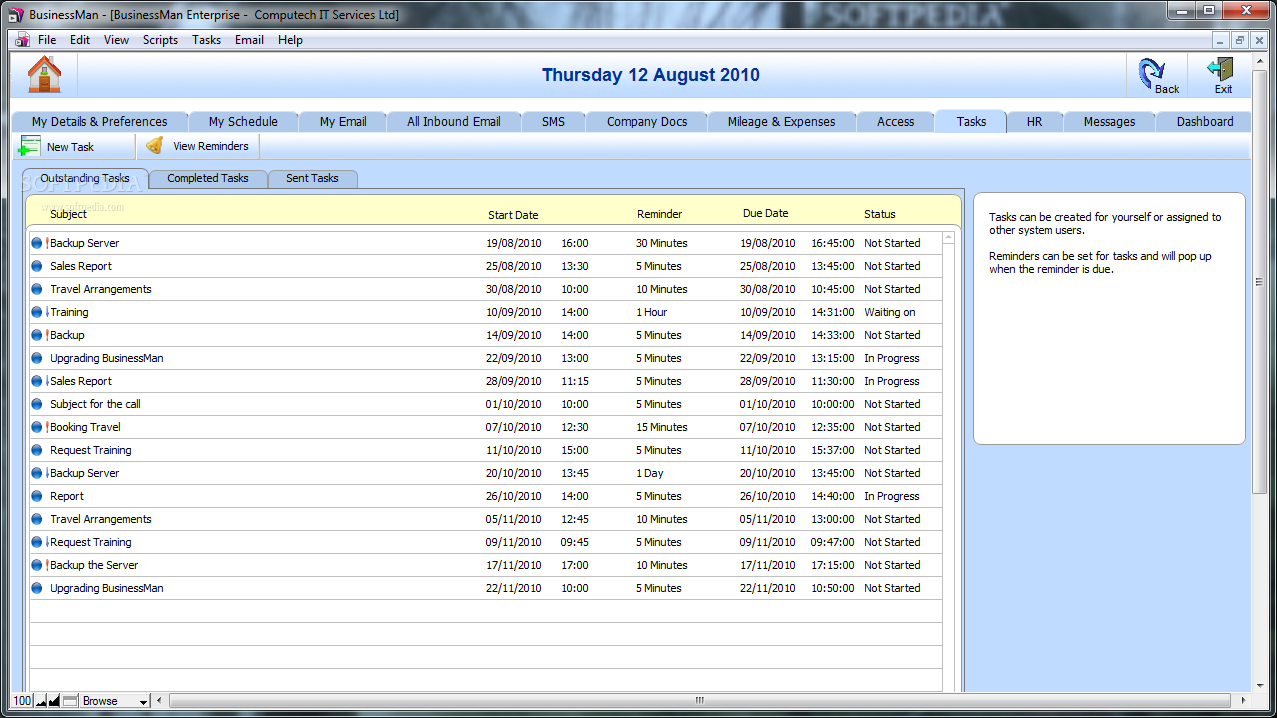Click blue dot beside Report 26/10/2010

pos(37,496)
